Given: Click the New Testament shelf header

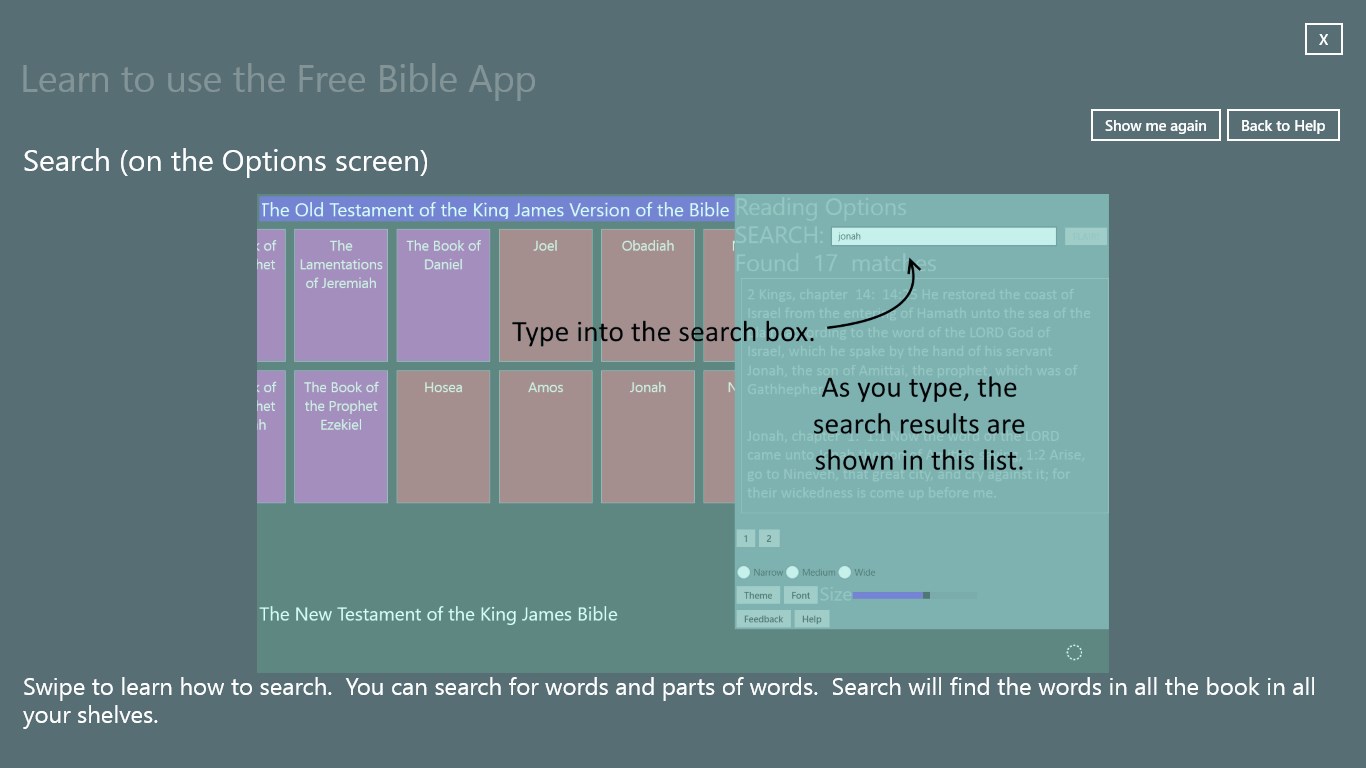Looking at the screenshot, I should pyautogui.click(x=438, y=614).
